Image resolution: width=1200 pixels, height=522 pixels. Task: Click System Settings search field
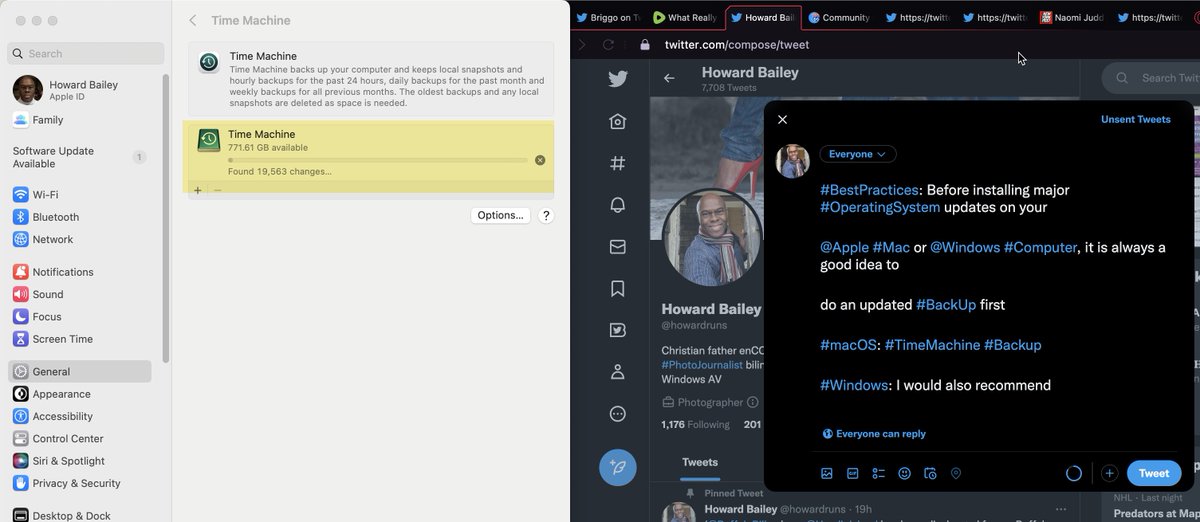tap(86, 53)
